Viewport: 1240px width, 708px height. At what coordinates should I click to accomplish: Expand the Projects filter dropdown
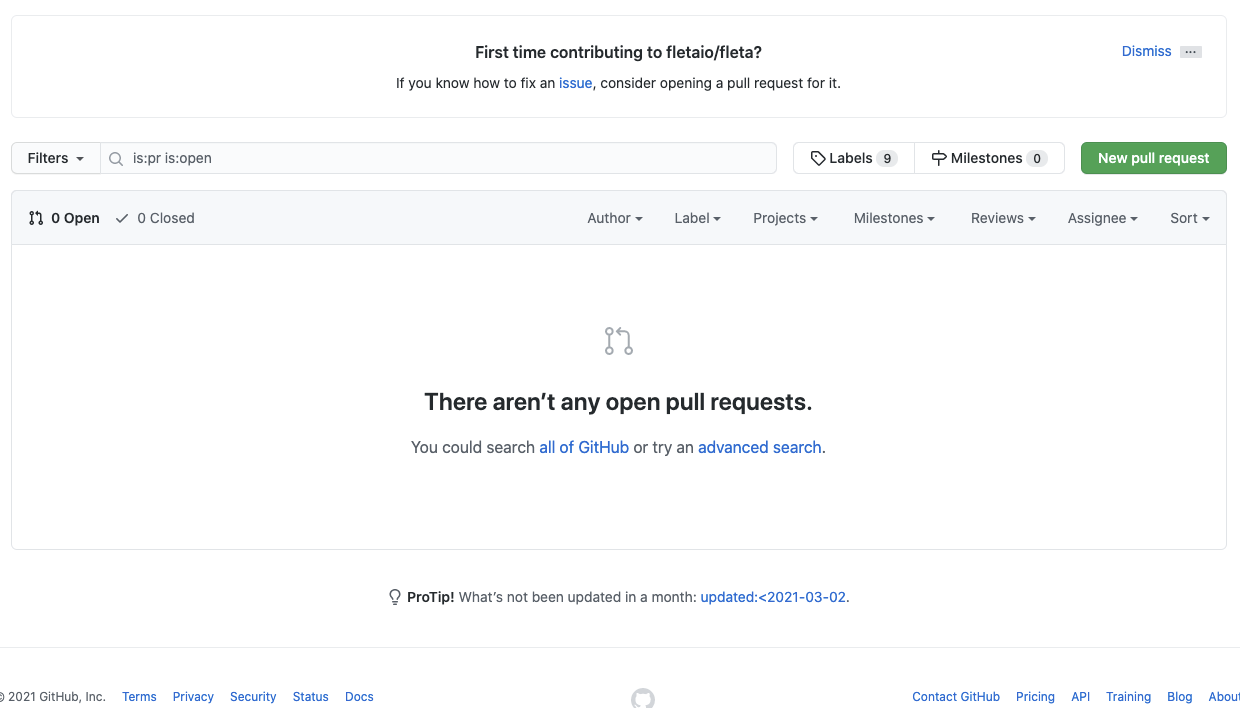coord(785,218)
